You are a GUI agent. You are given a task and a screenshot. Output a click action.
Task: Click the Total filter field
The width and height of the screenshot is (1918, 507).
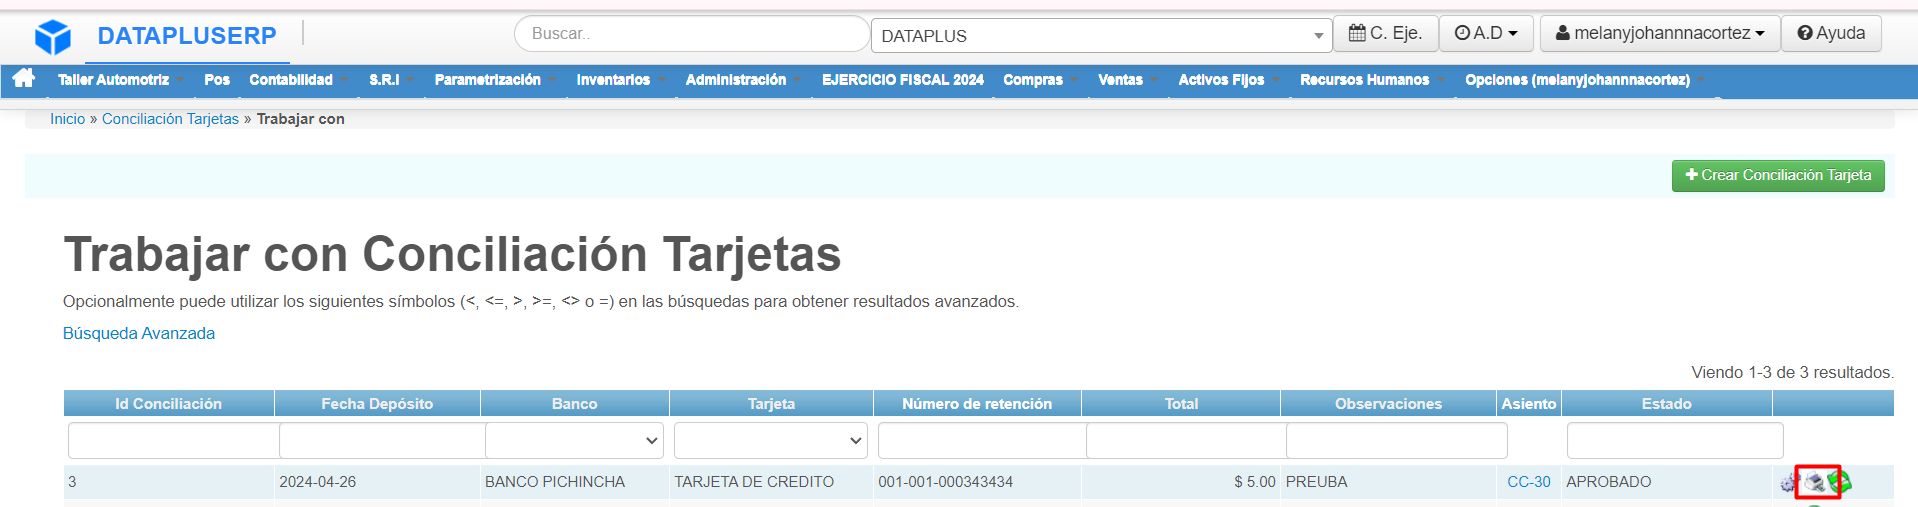[x=1186, y=440]
